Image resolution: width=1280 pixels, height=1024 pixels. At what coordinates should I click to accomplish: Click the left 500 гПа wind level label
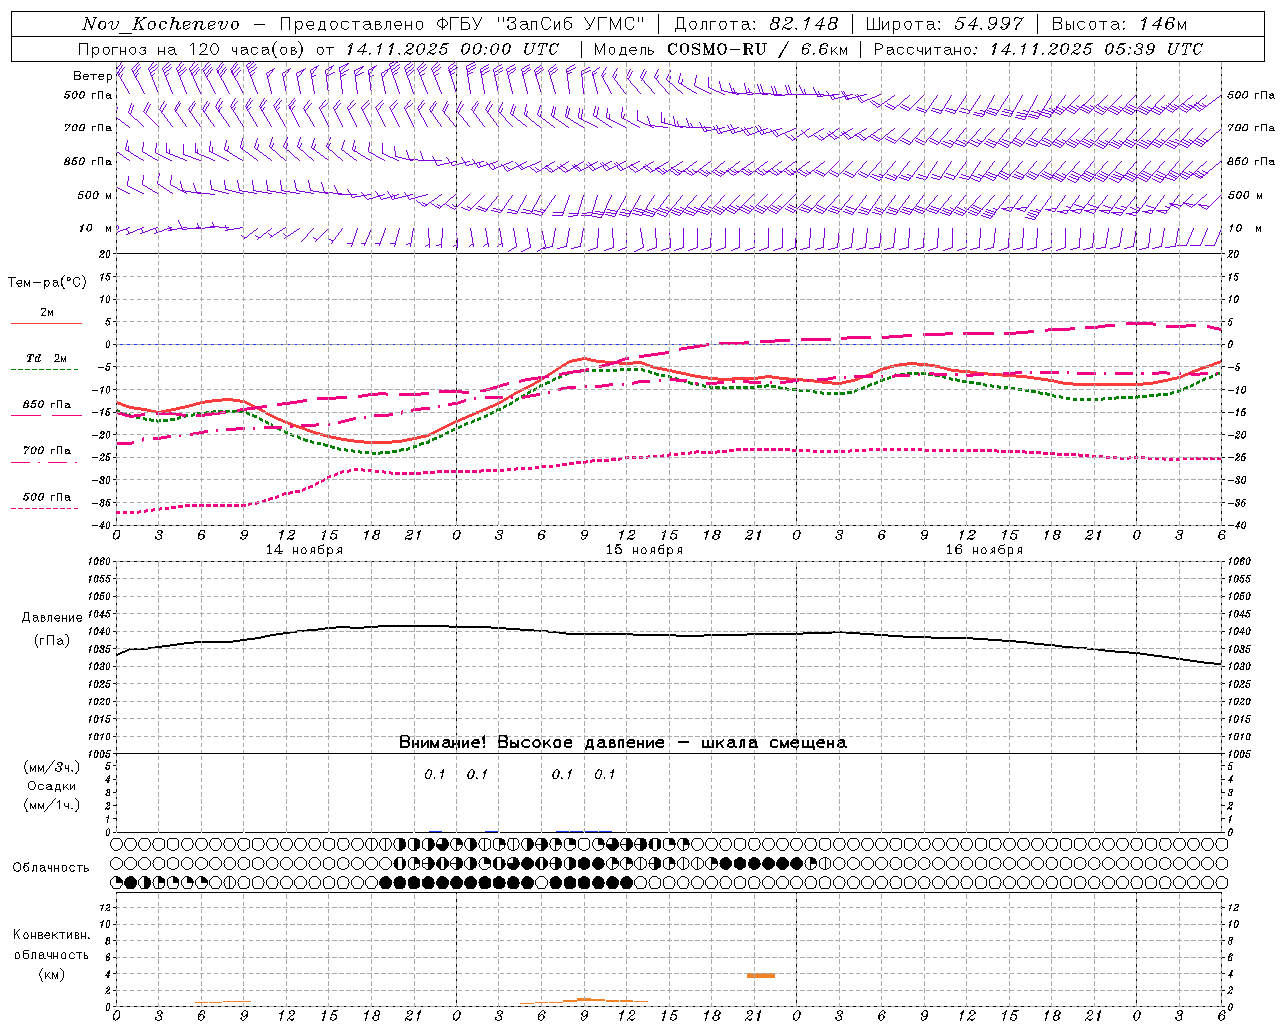(88, 95)
